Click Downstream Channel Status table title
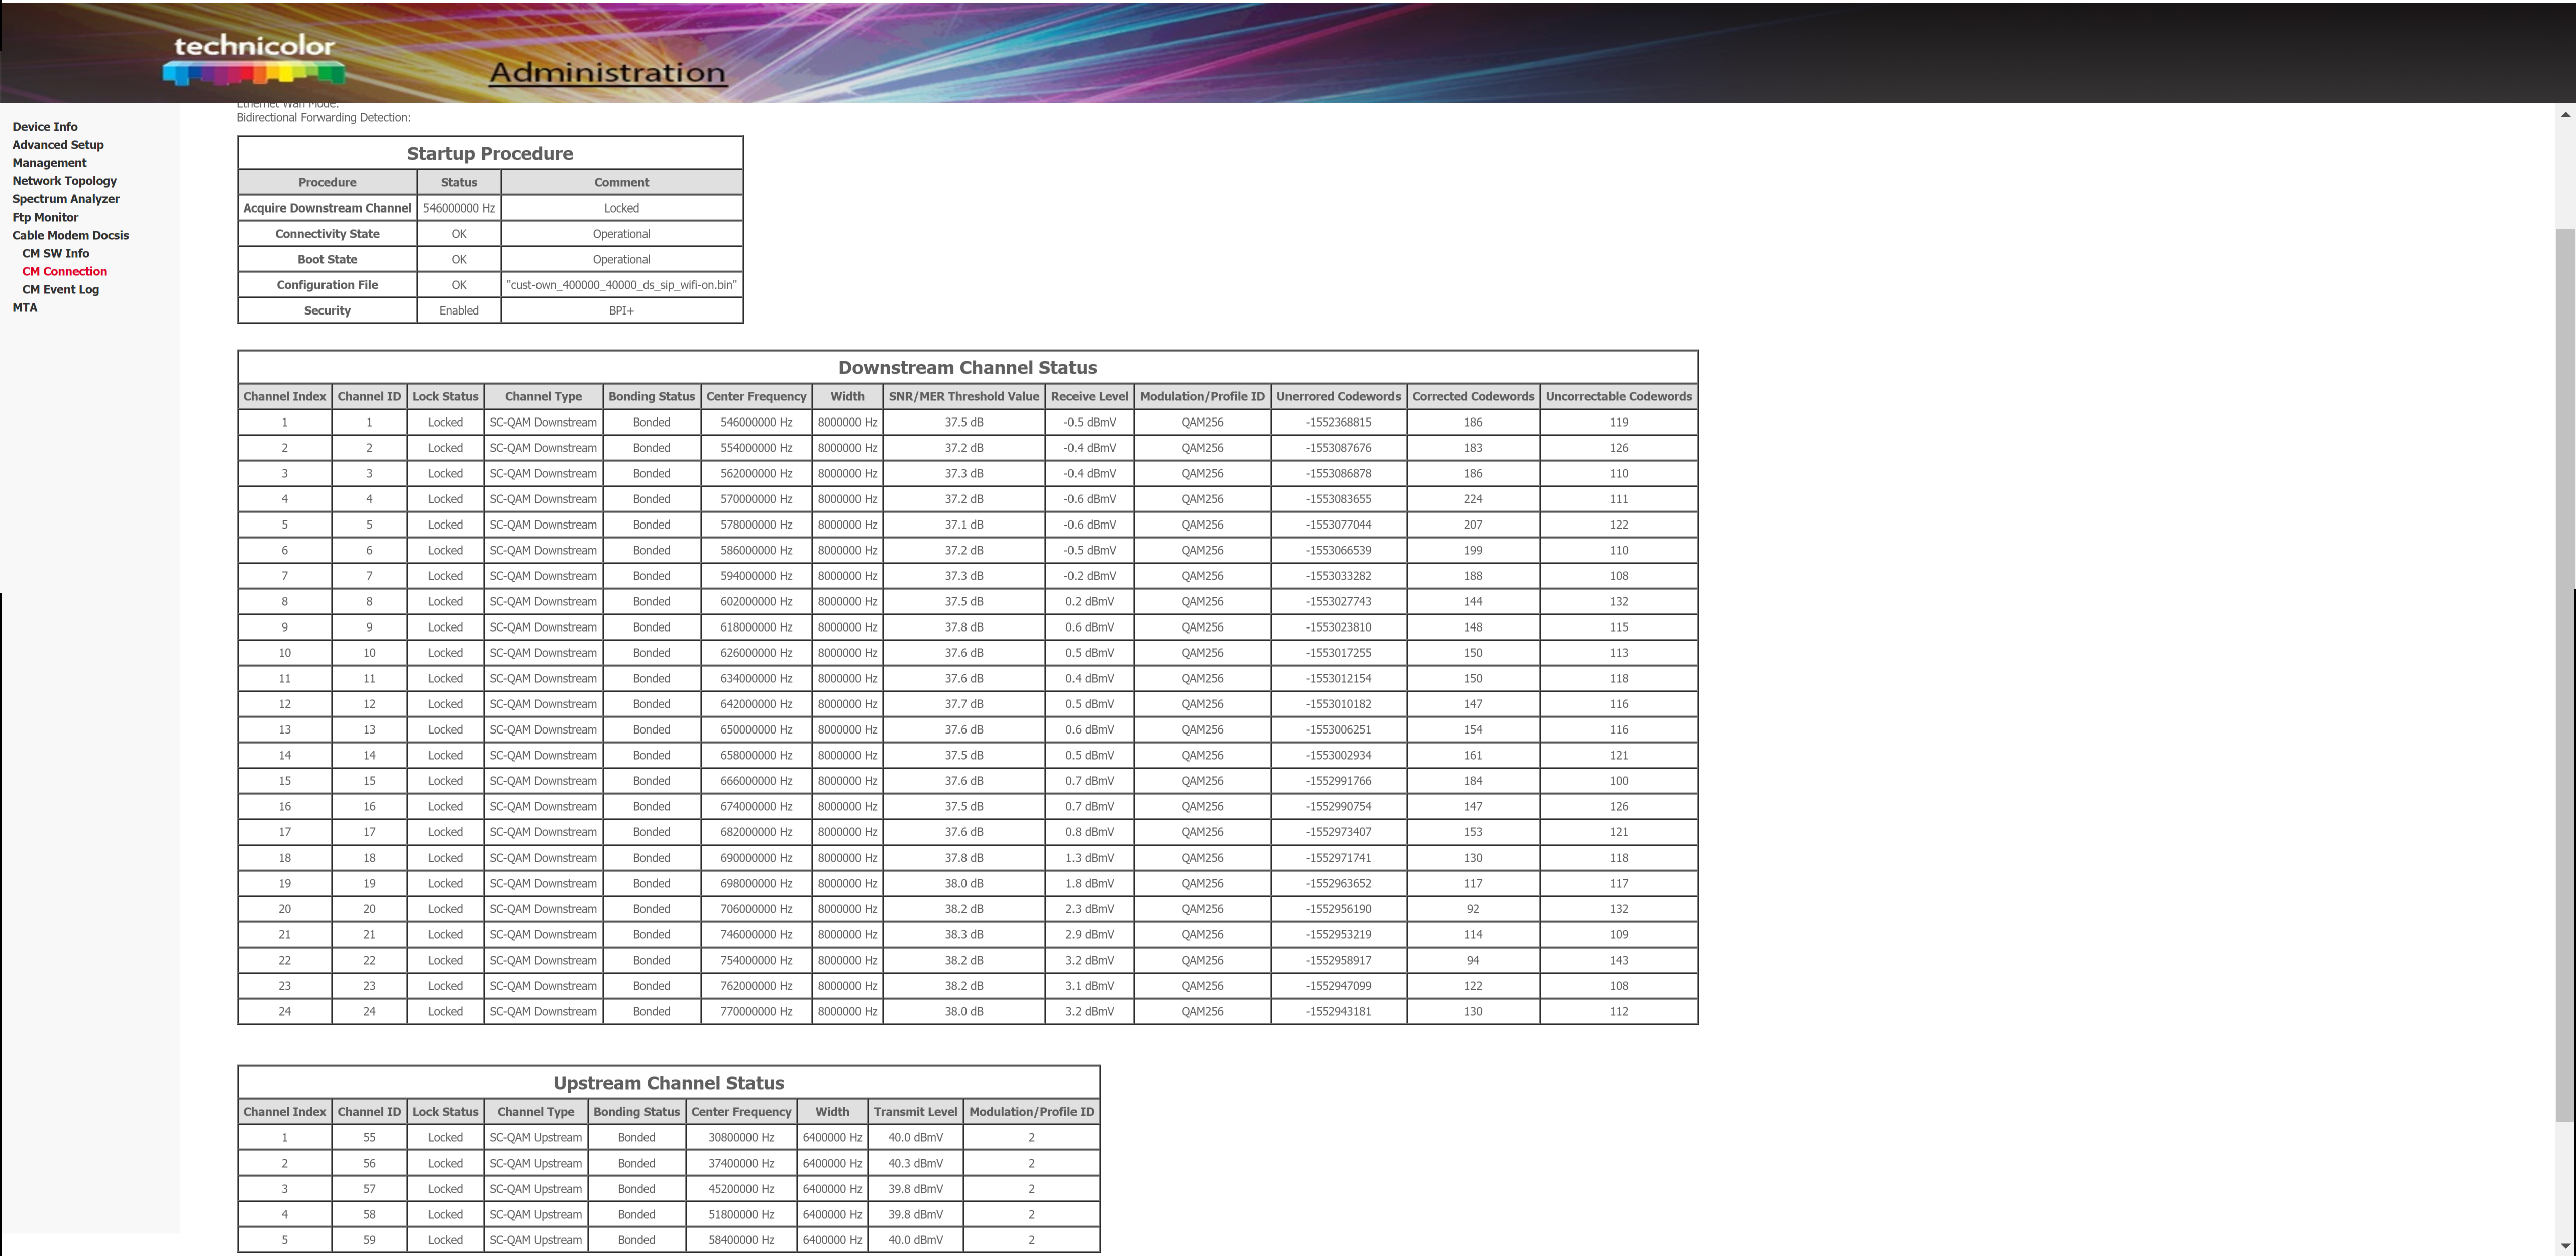 point(967,367)
